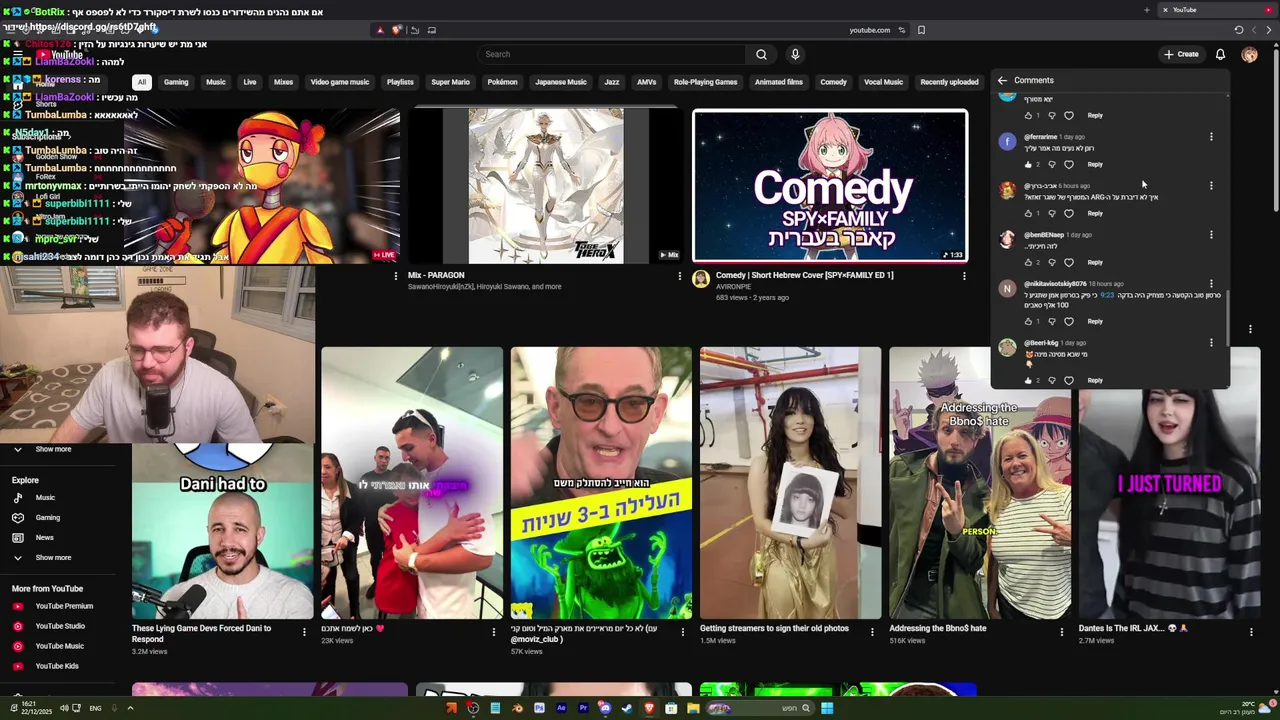This screenshot has width=1280, height=720.
Task: Open Steam from the taskbar
Action: pyautogui.click(x=627, y=708)
